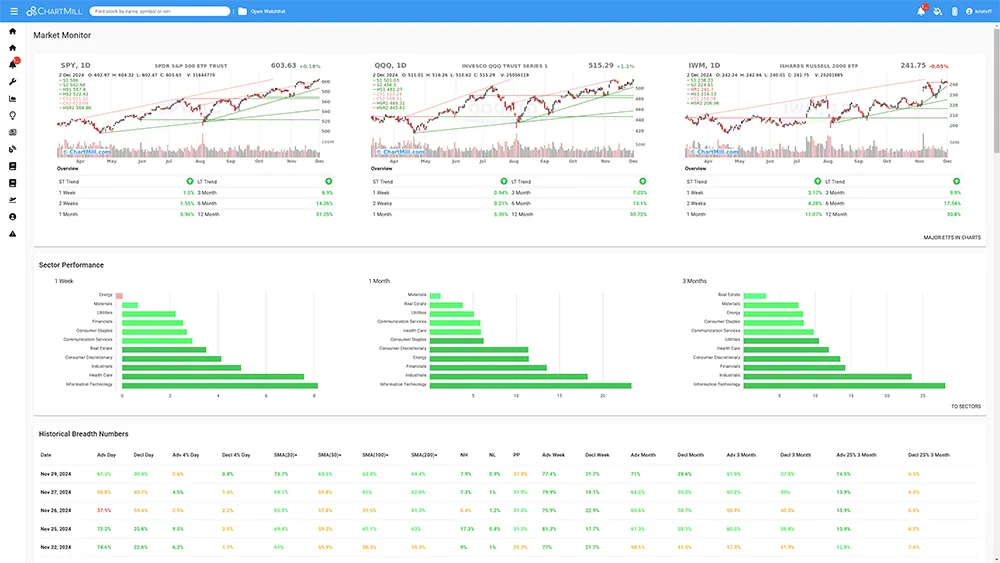Screen dimensions: 1000x563
Task: Click the folder icon beside Open Watchlist
Action: click(x=242, y=11)
